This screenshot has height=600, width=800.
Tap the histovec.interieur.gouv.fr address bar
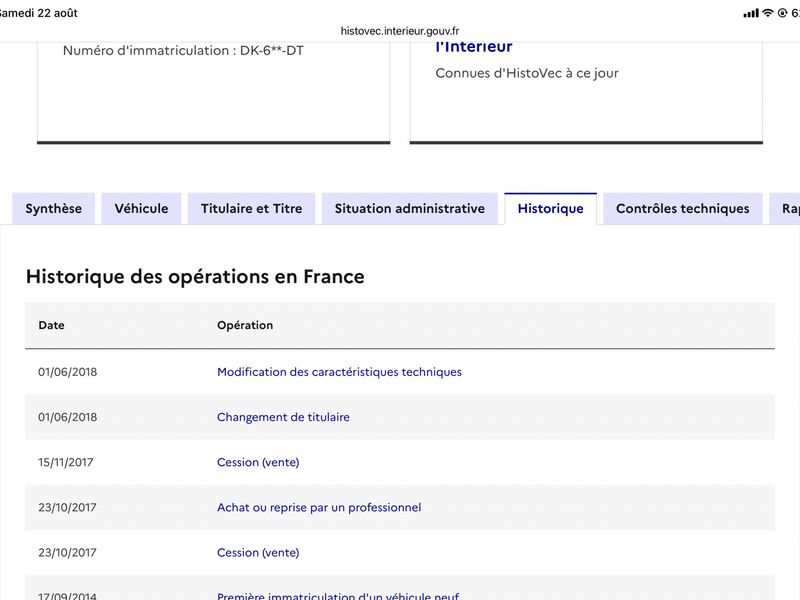pyautogui.click(x=400, y=31)
